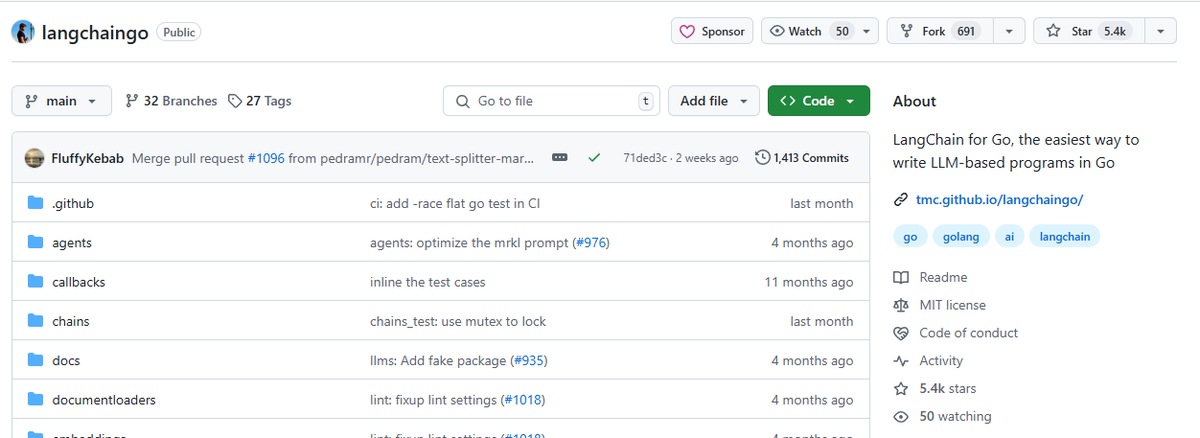
Task: Expand commit message ellipsis button
Action: pos(560,158)
